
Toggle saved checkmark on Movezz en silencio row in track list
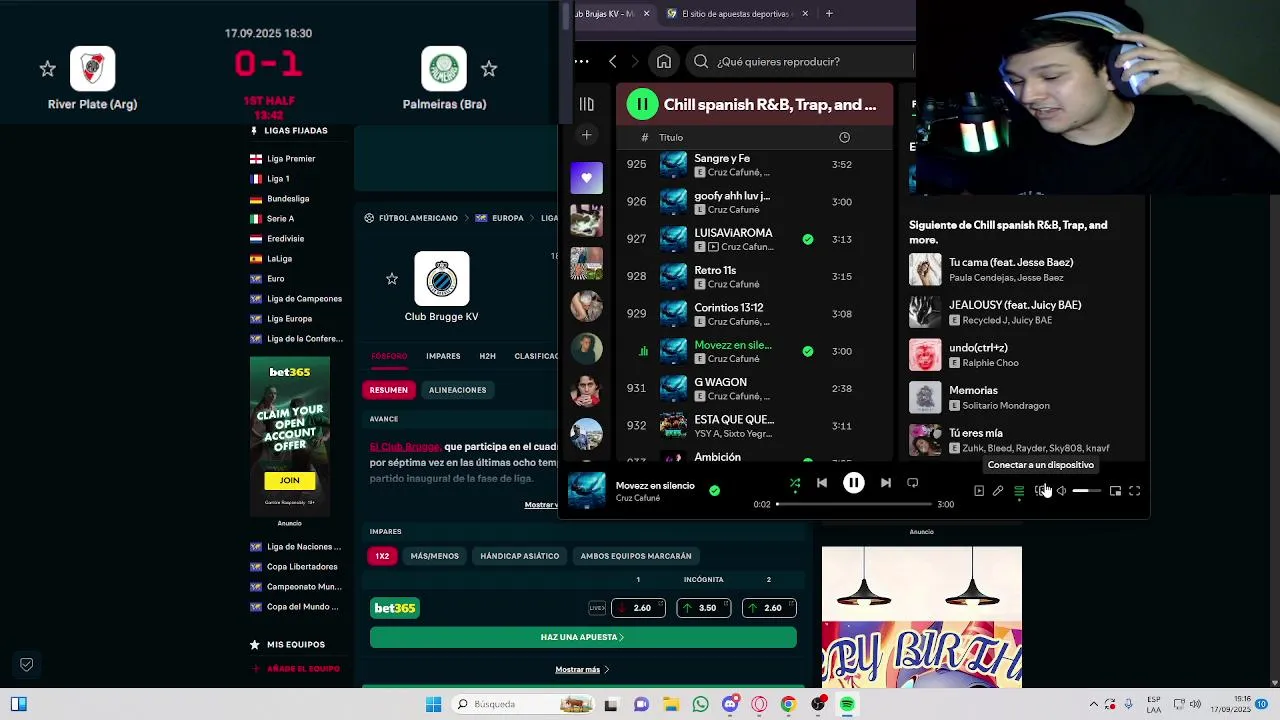808,351
